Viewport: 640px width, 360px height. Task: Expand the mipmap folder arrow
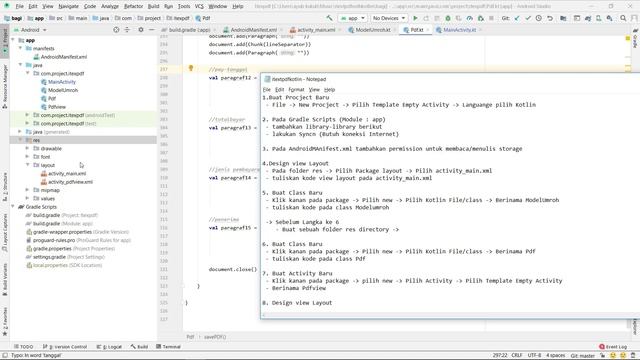coord(28,190)
